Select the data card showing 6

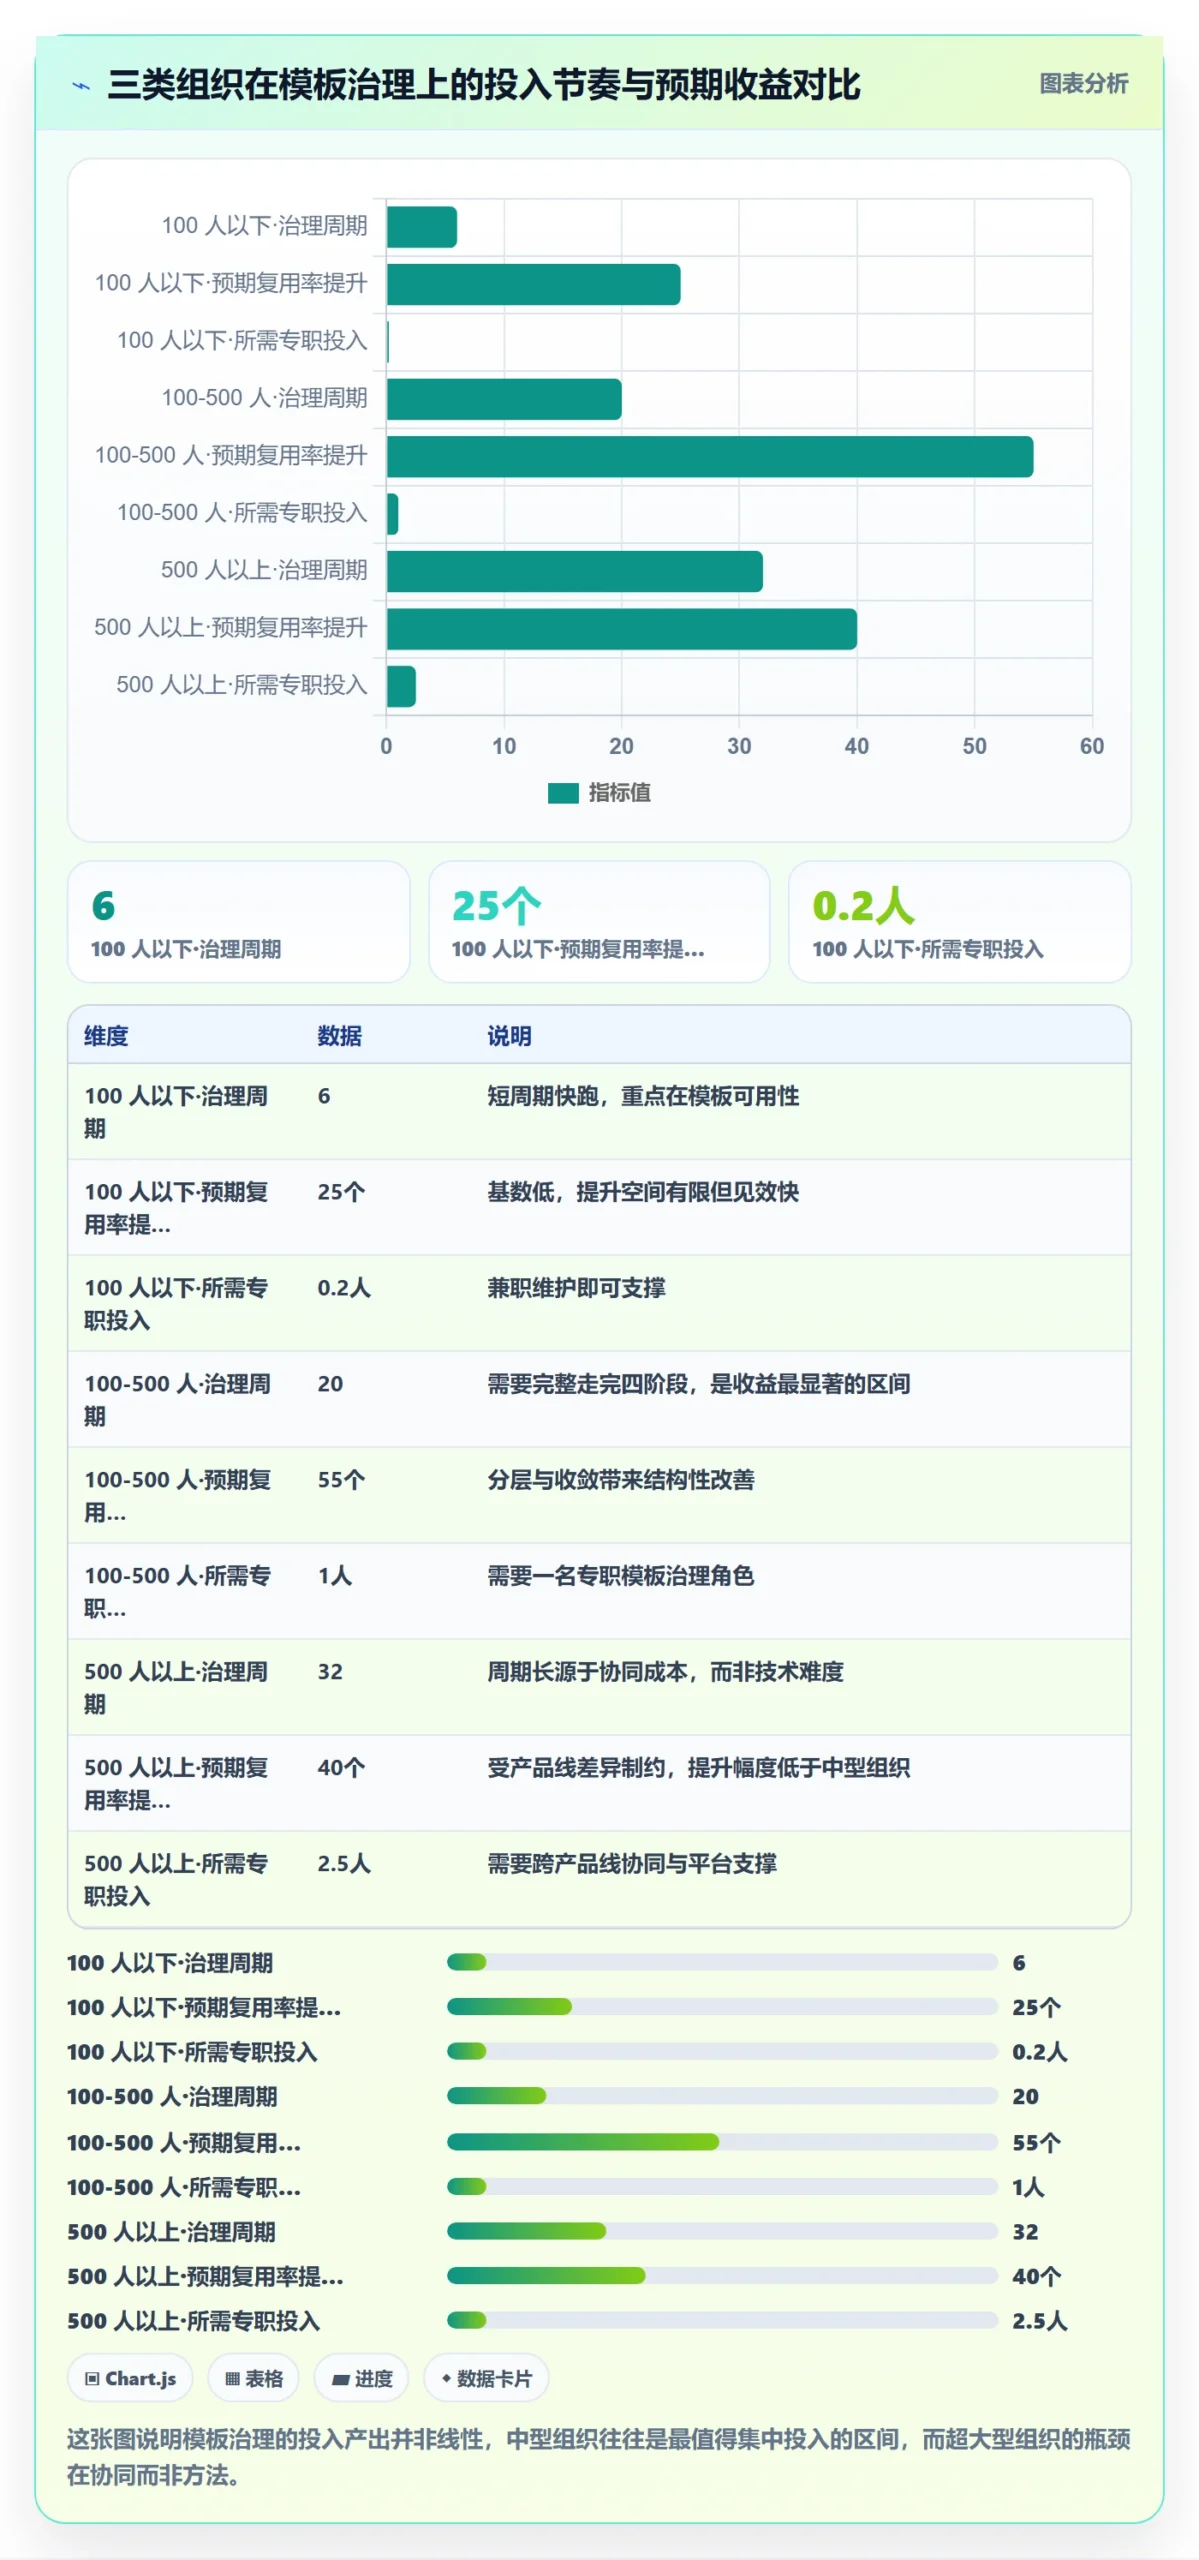click(x=239, y=922)
